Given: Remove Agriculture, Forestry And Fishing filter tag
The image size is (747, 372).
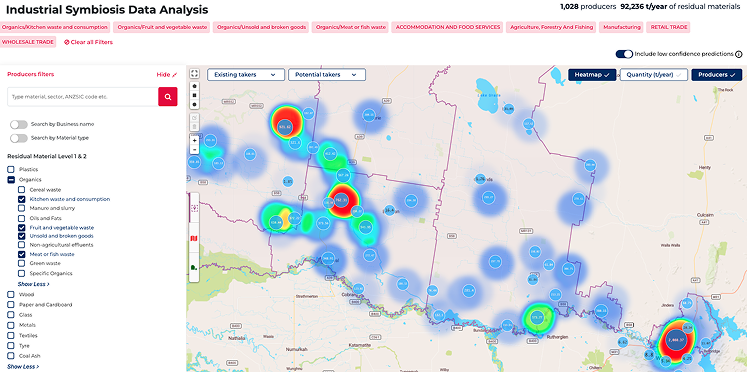Looking at the screenshot, I should coord(551,27).
